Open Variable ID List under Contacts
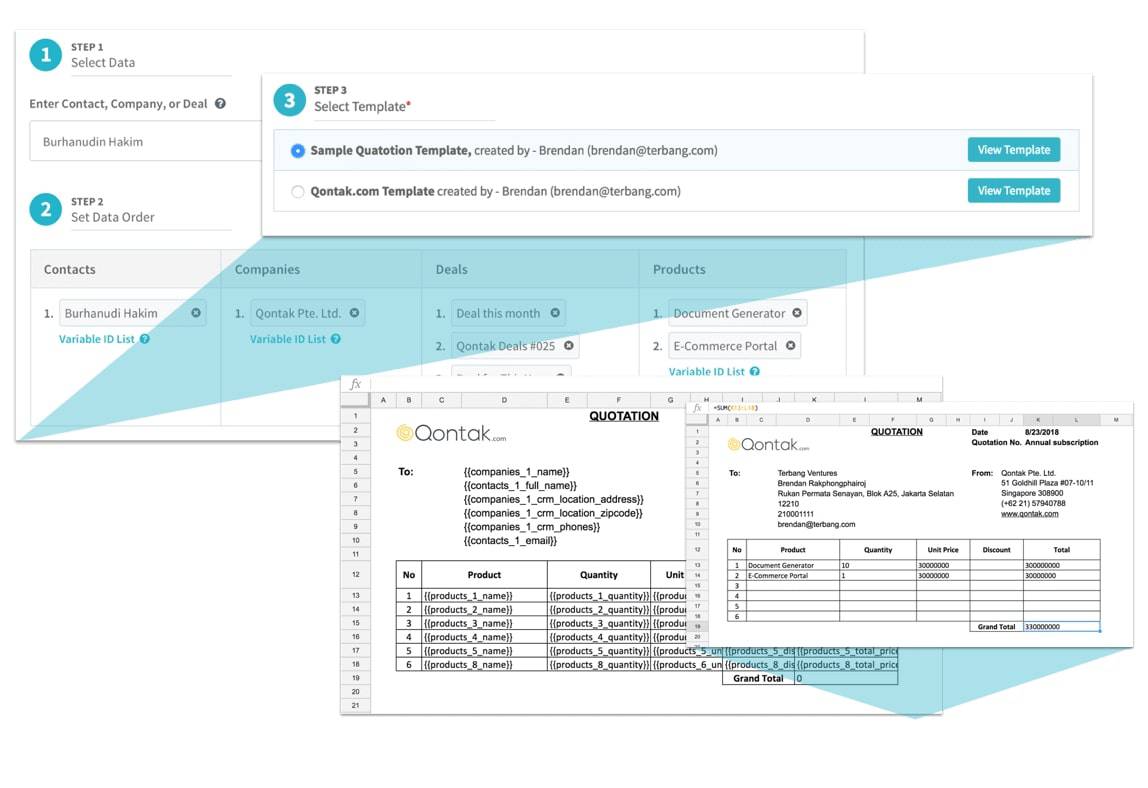 coord(97,339)
